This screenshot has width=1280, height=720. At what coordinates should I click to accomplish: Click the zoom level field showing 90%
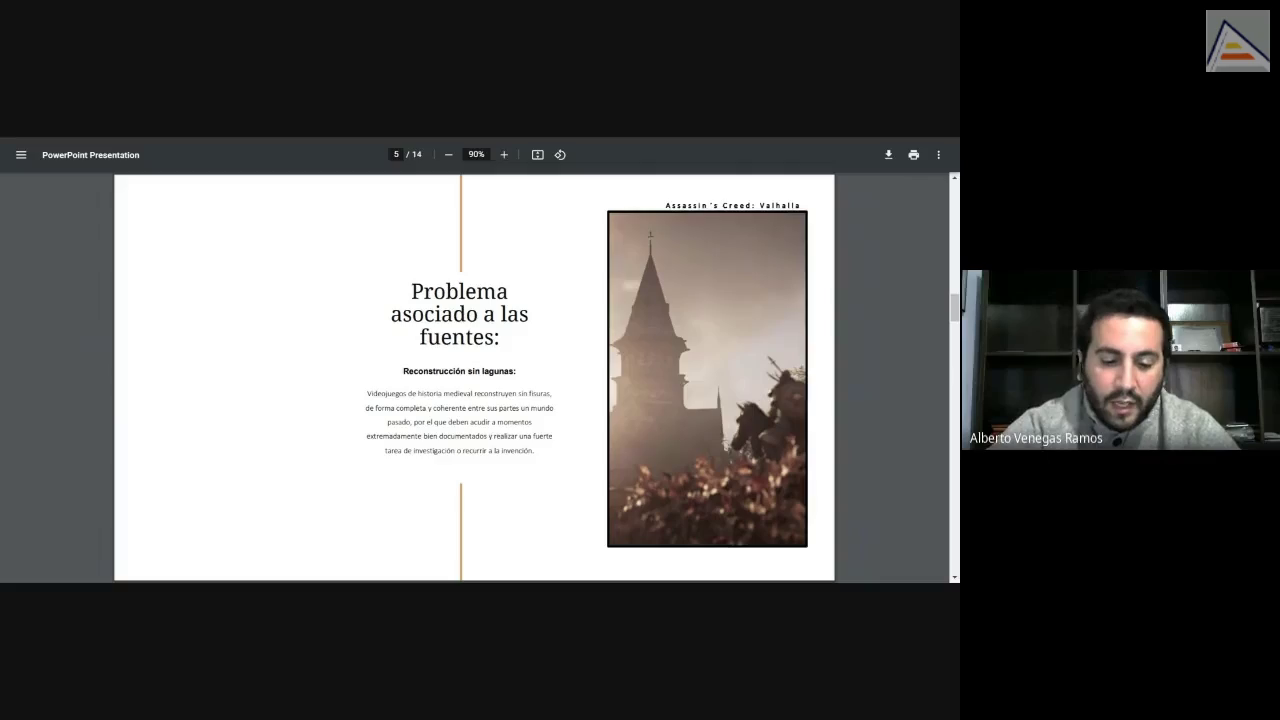[476, 155]
